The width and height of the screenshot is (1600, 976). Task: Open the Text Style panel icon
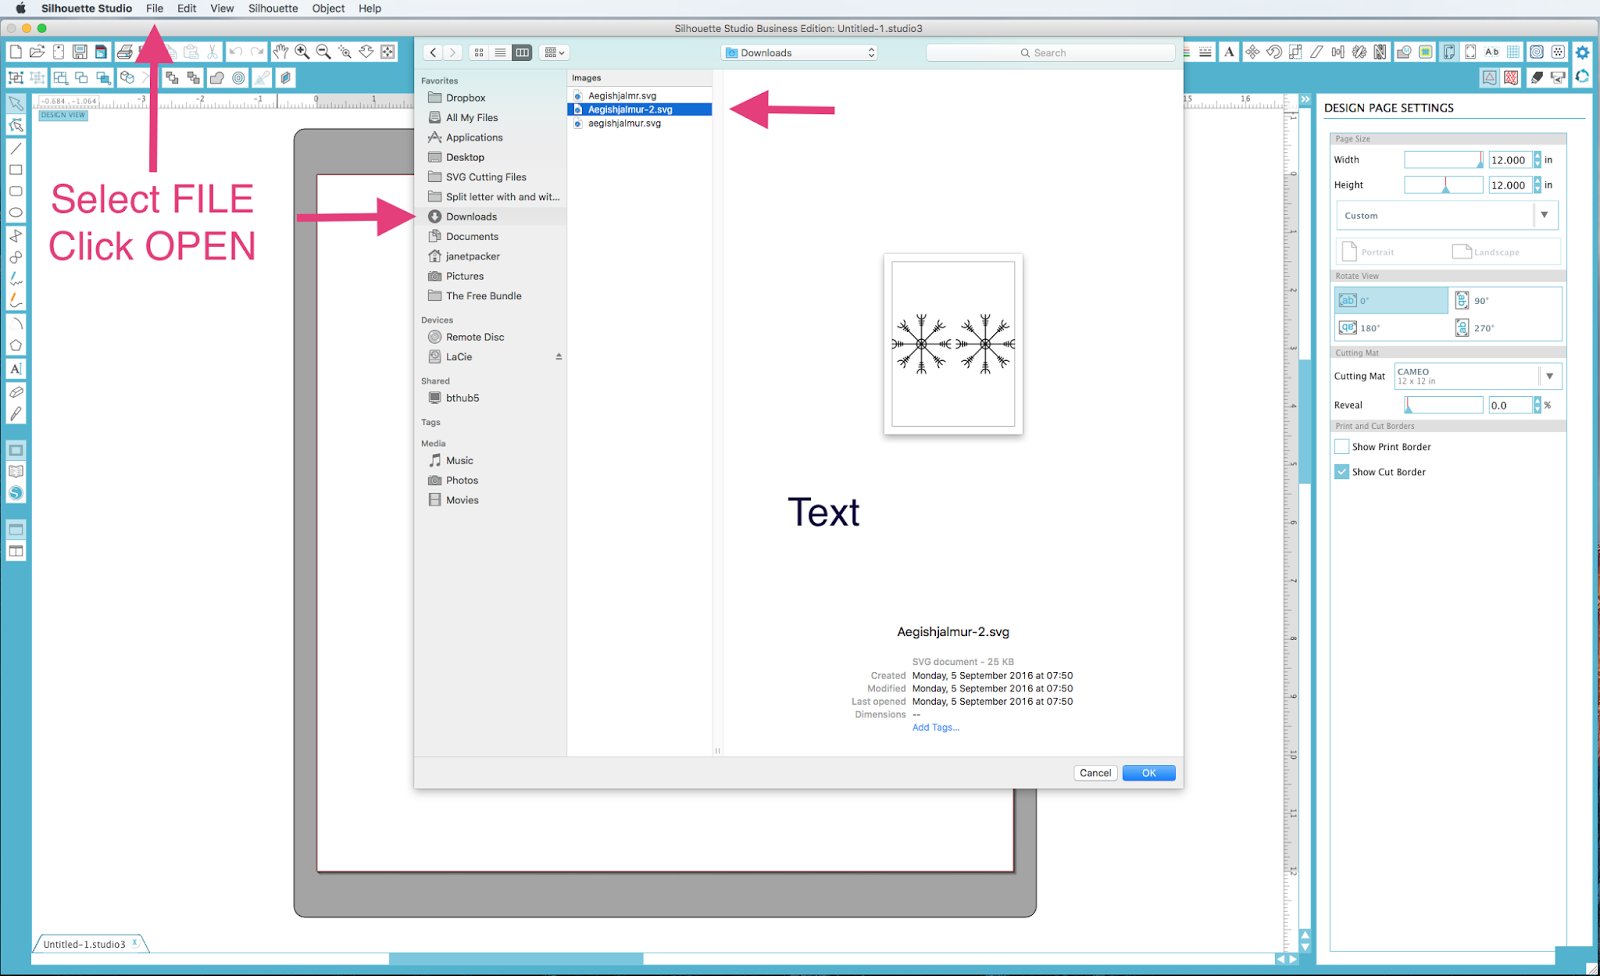(x=1229, y=52)
